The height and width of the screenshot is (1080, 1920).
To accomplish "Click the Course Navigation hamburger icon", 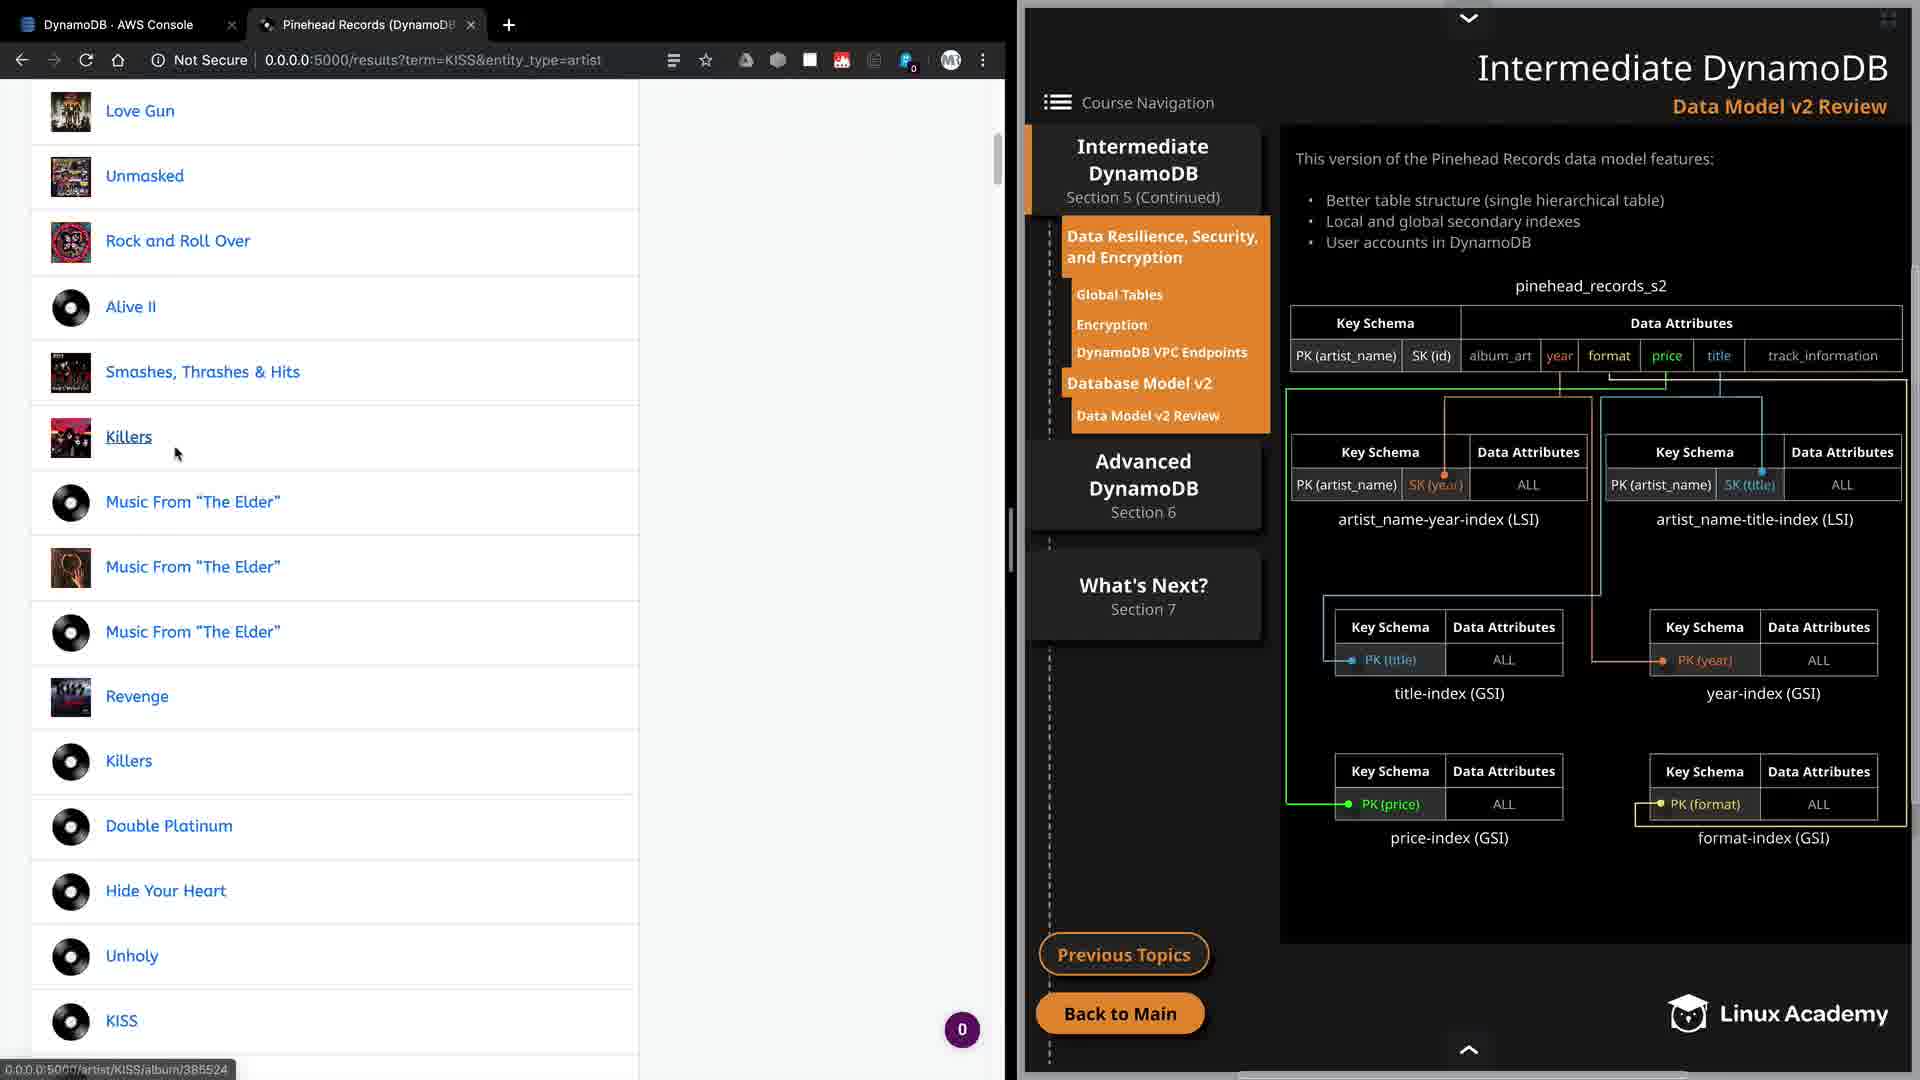I will (1057, 102).
